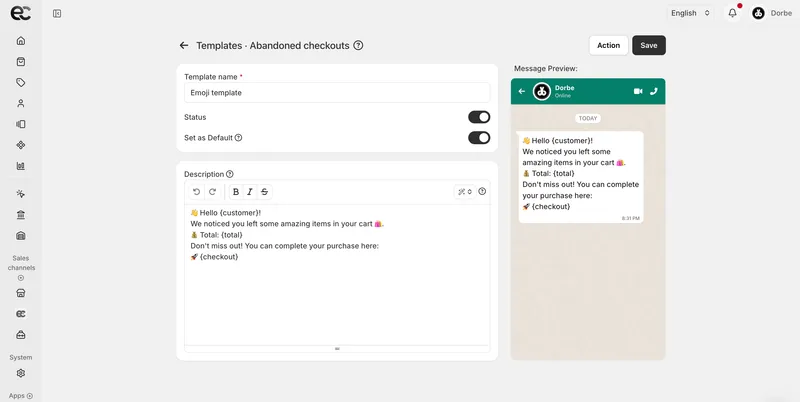Open the sidebar icon above System
Image resolution: width=800 pixels, height=402 pixels.
click(x=20, y=335)
